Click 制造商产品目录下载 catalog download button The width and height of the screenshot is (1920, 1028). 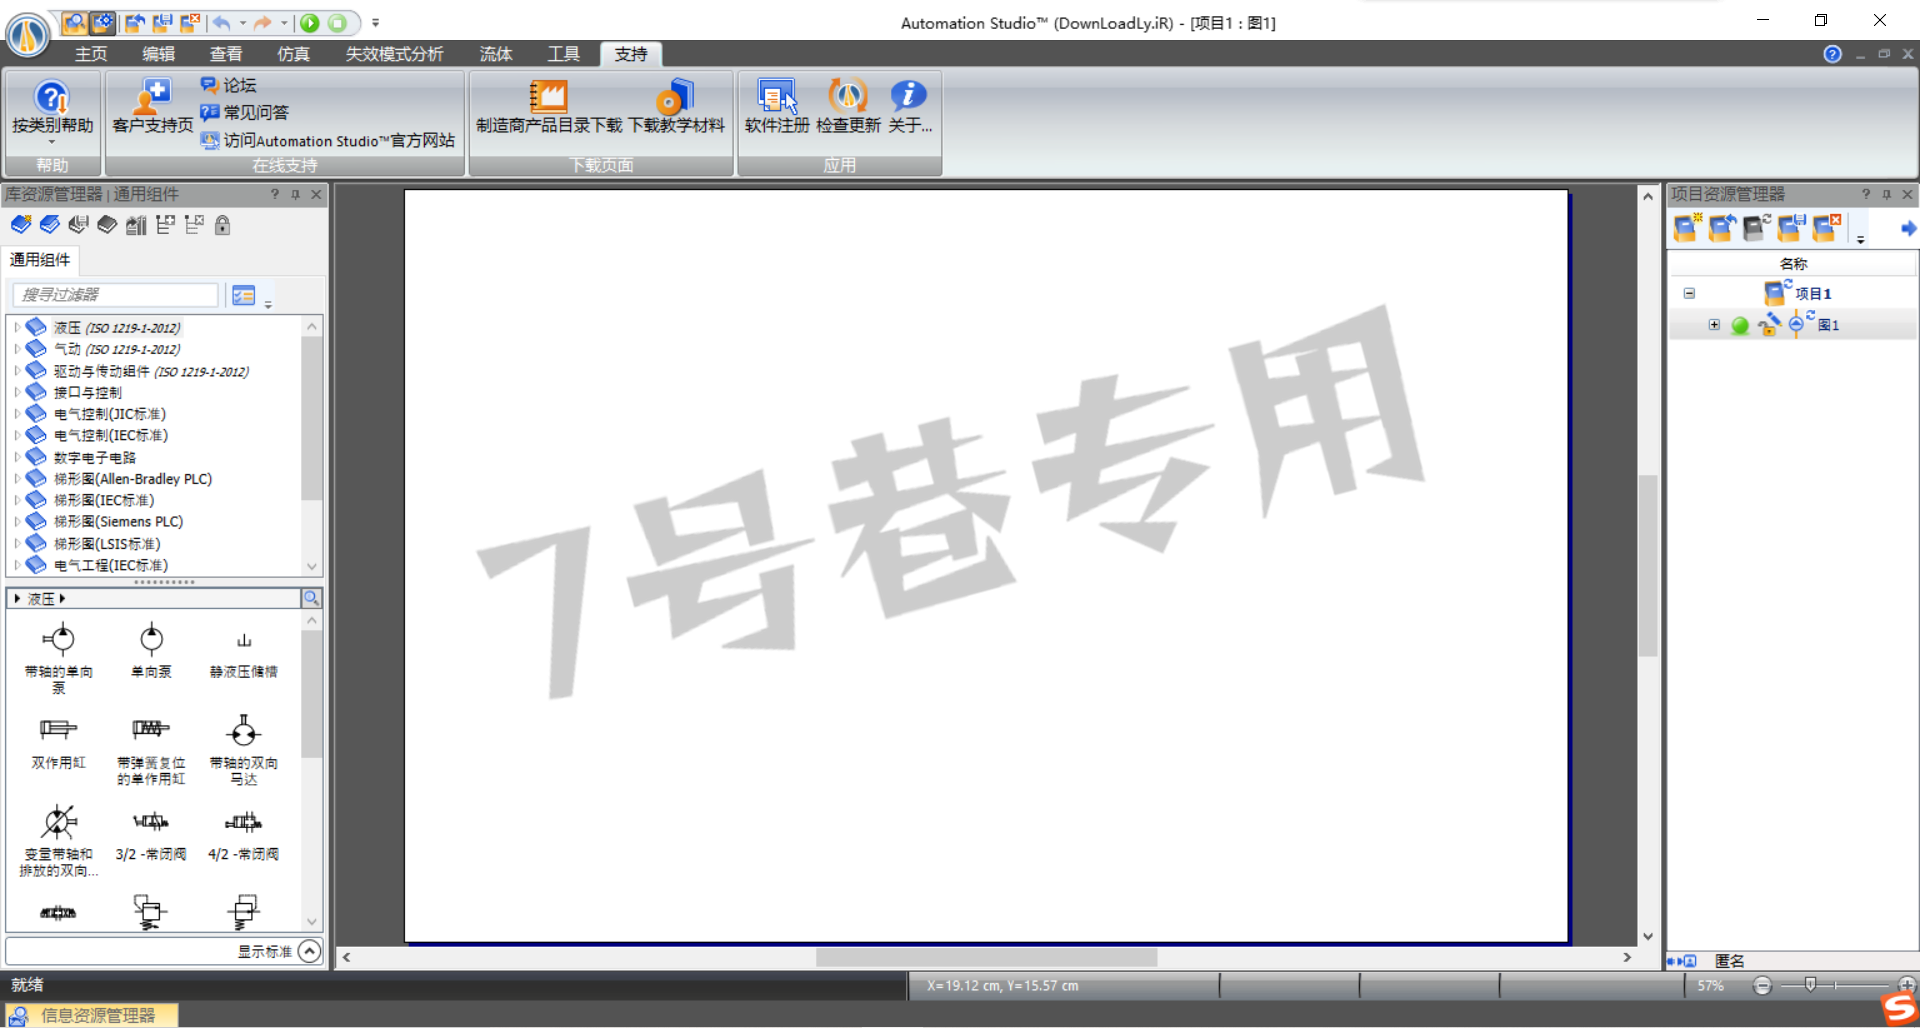click(x=548, y=107)
